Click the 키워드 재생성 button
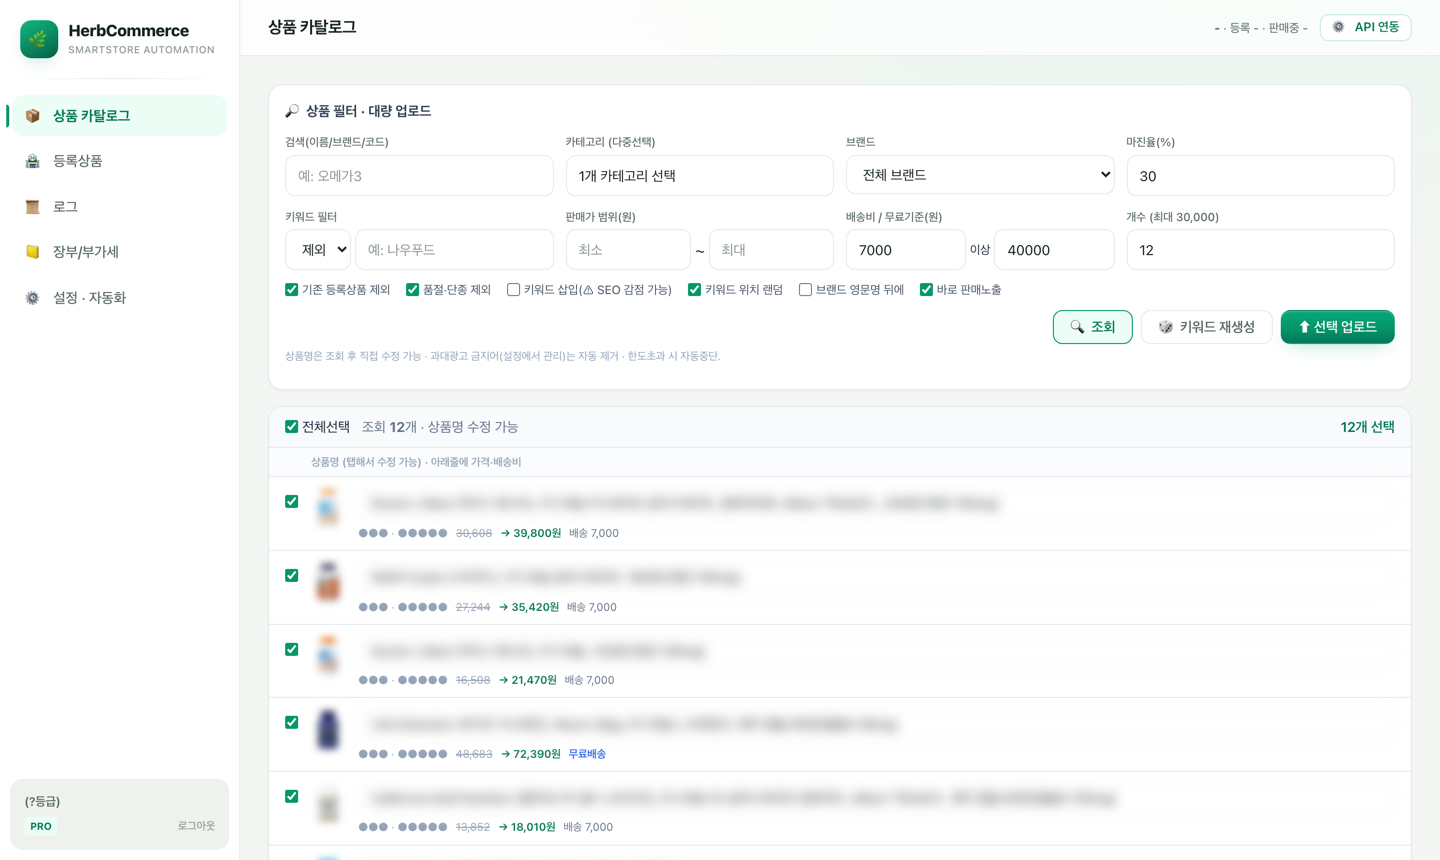The height and width of the screenshot is (860, 1440). pos(1206,327)
